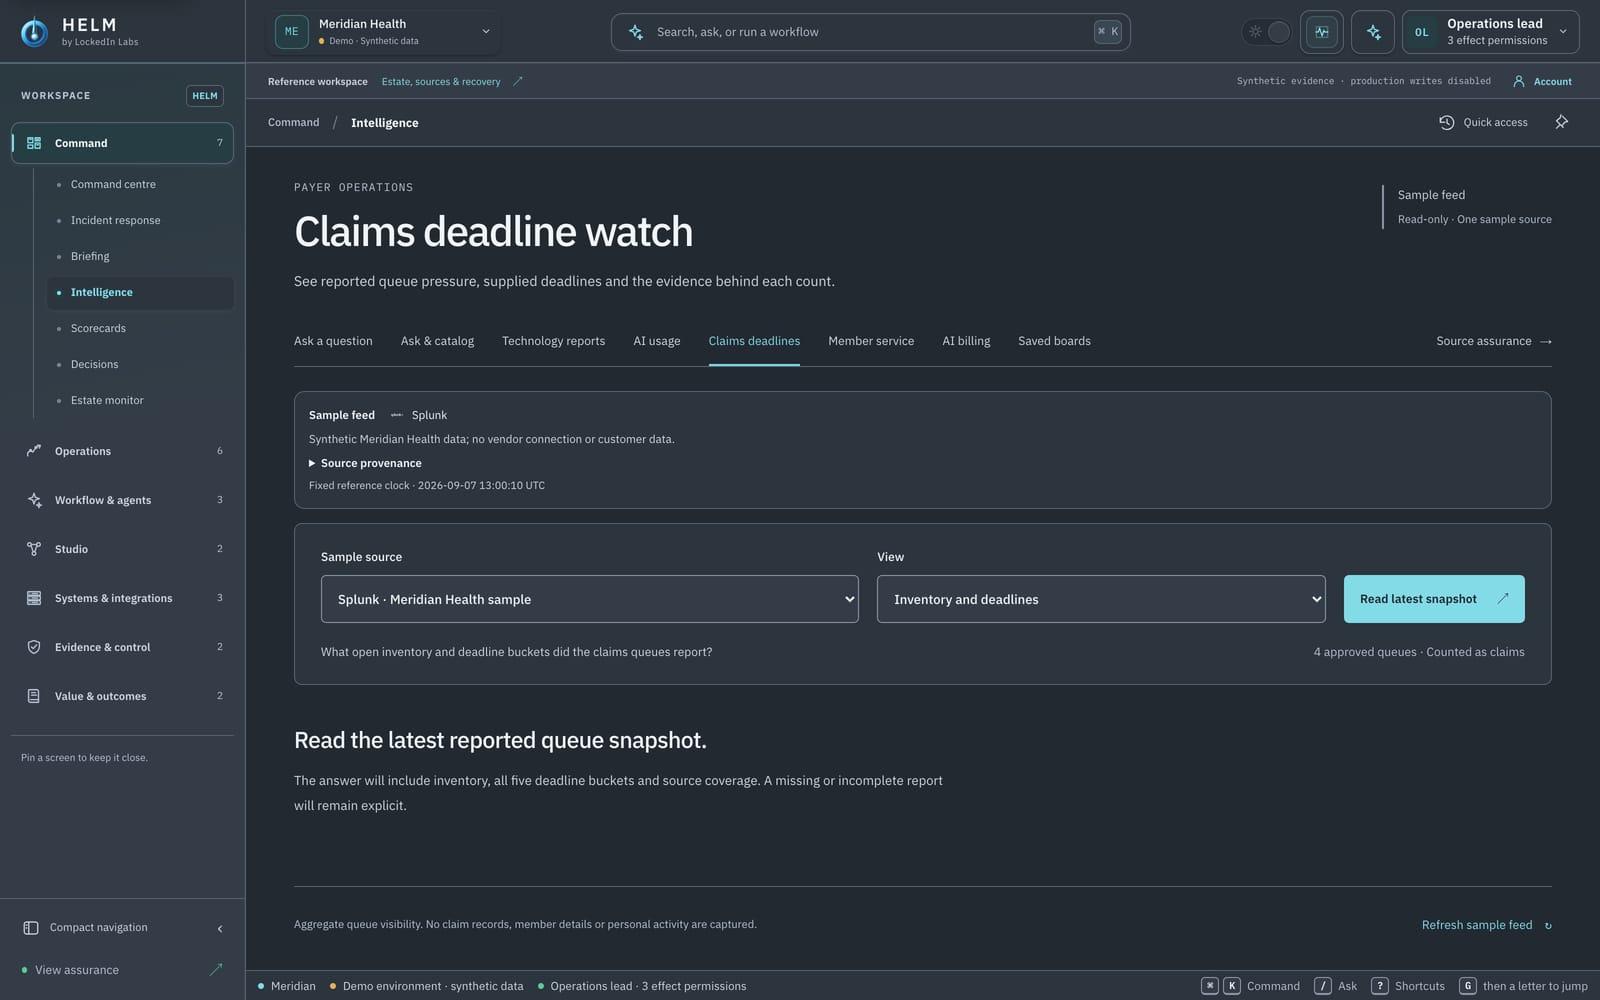Go to Incident response
This screenshot has width=1600, height=1000.
pos(140,220)
